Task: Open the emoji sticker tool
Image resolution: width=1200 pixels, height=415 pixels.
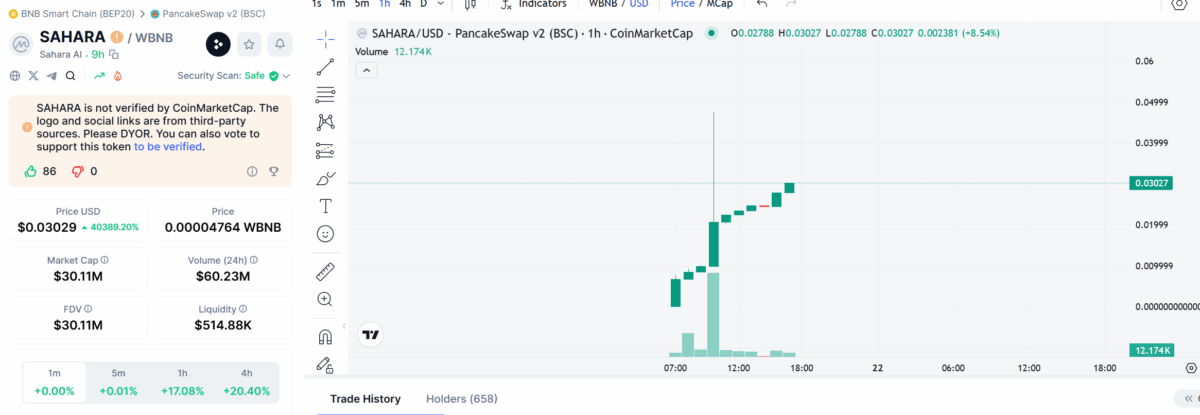Action: tap(325, 234)
